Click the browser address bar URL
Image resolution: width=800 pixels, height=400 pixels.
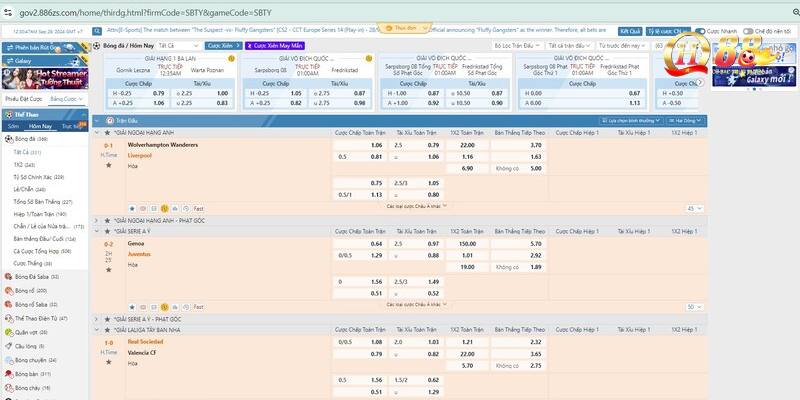145,13
